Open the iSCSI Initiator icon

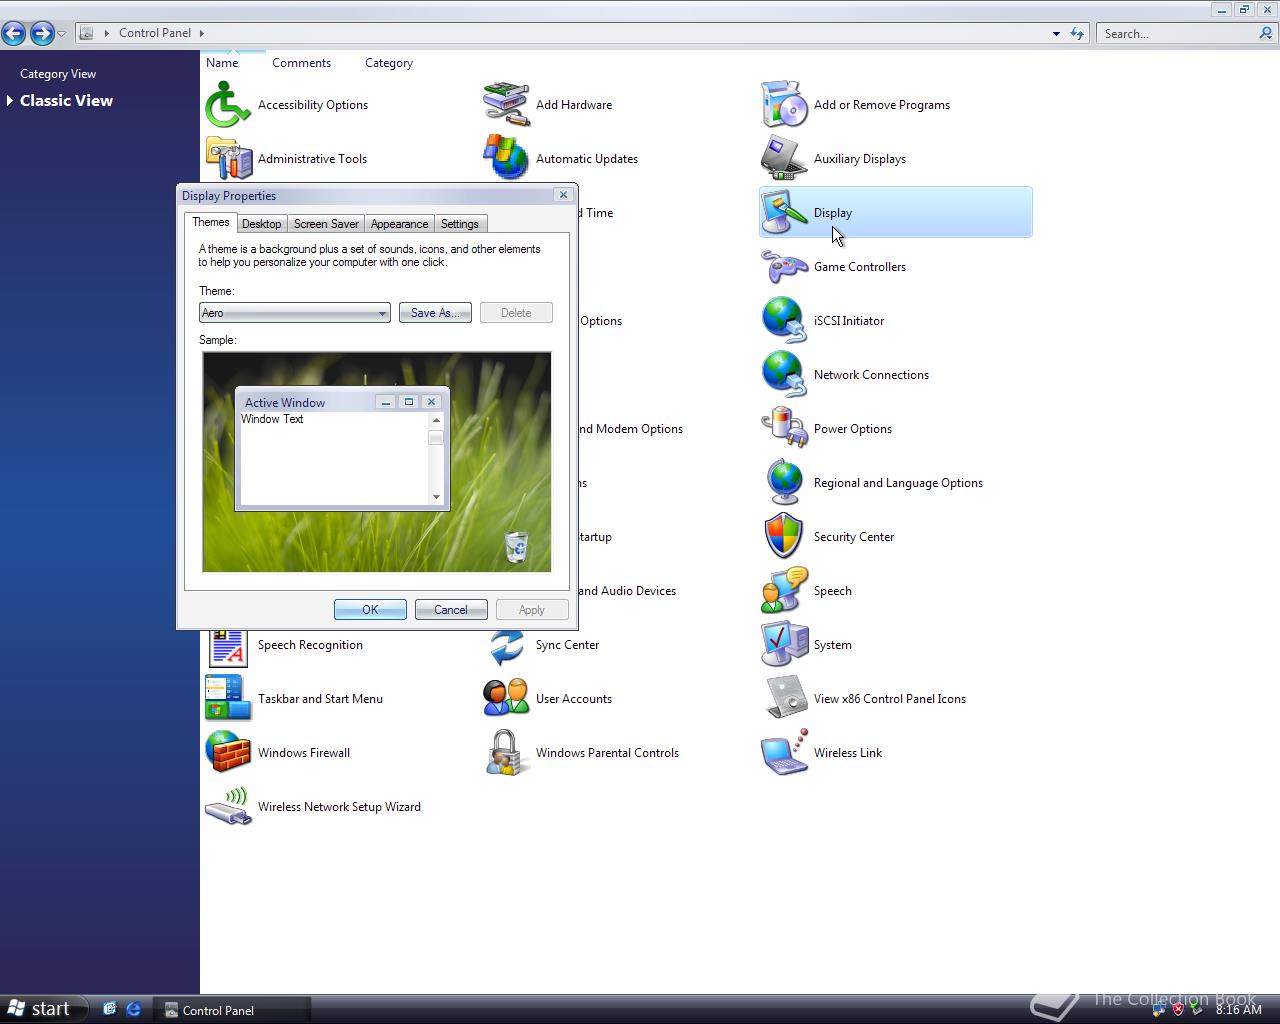pyautogui.click(x=784, y=321)
